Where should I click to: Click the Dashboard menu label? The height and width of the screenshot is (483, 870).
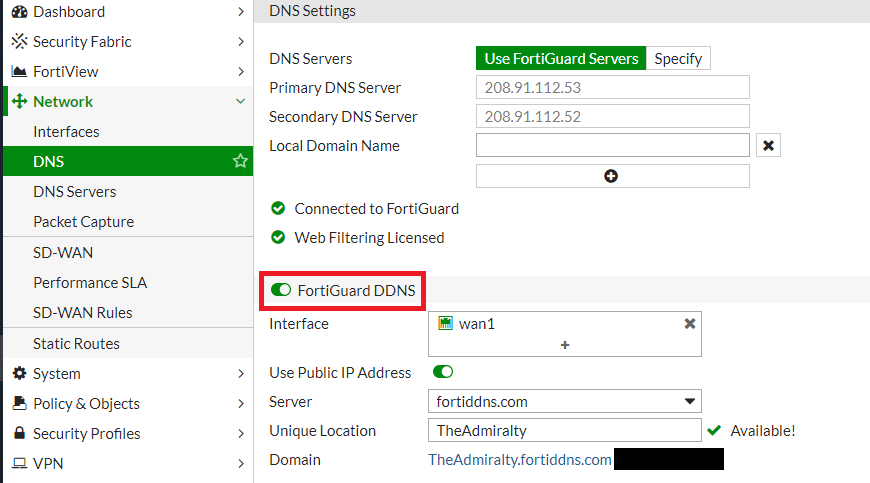(x=69, y=12)
